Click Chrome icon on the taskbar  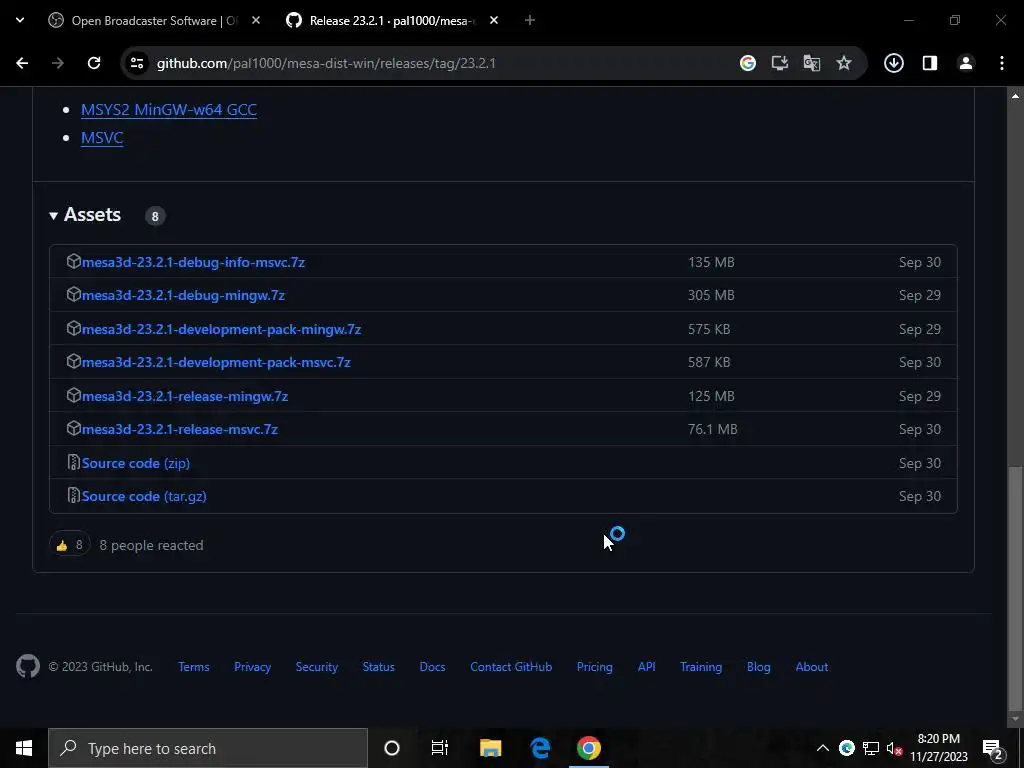[588, 748]
